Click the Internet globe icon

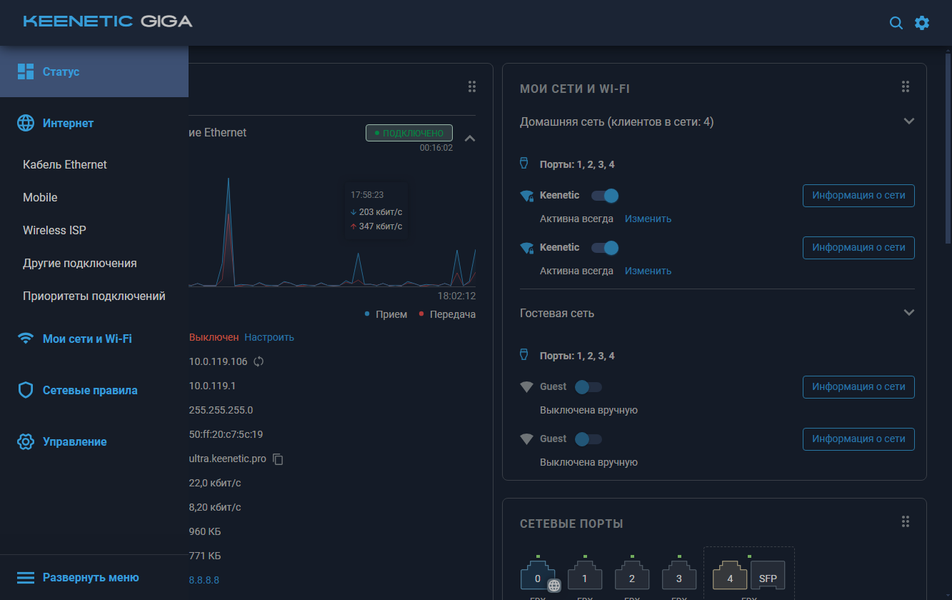[26, 123]
